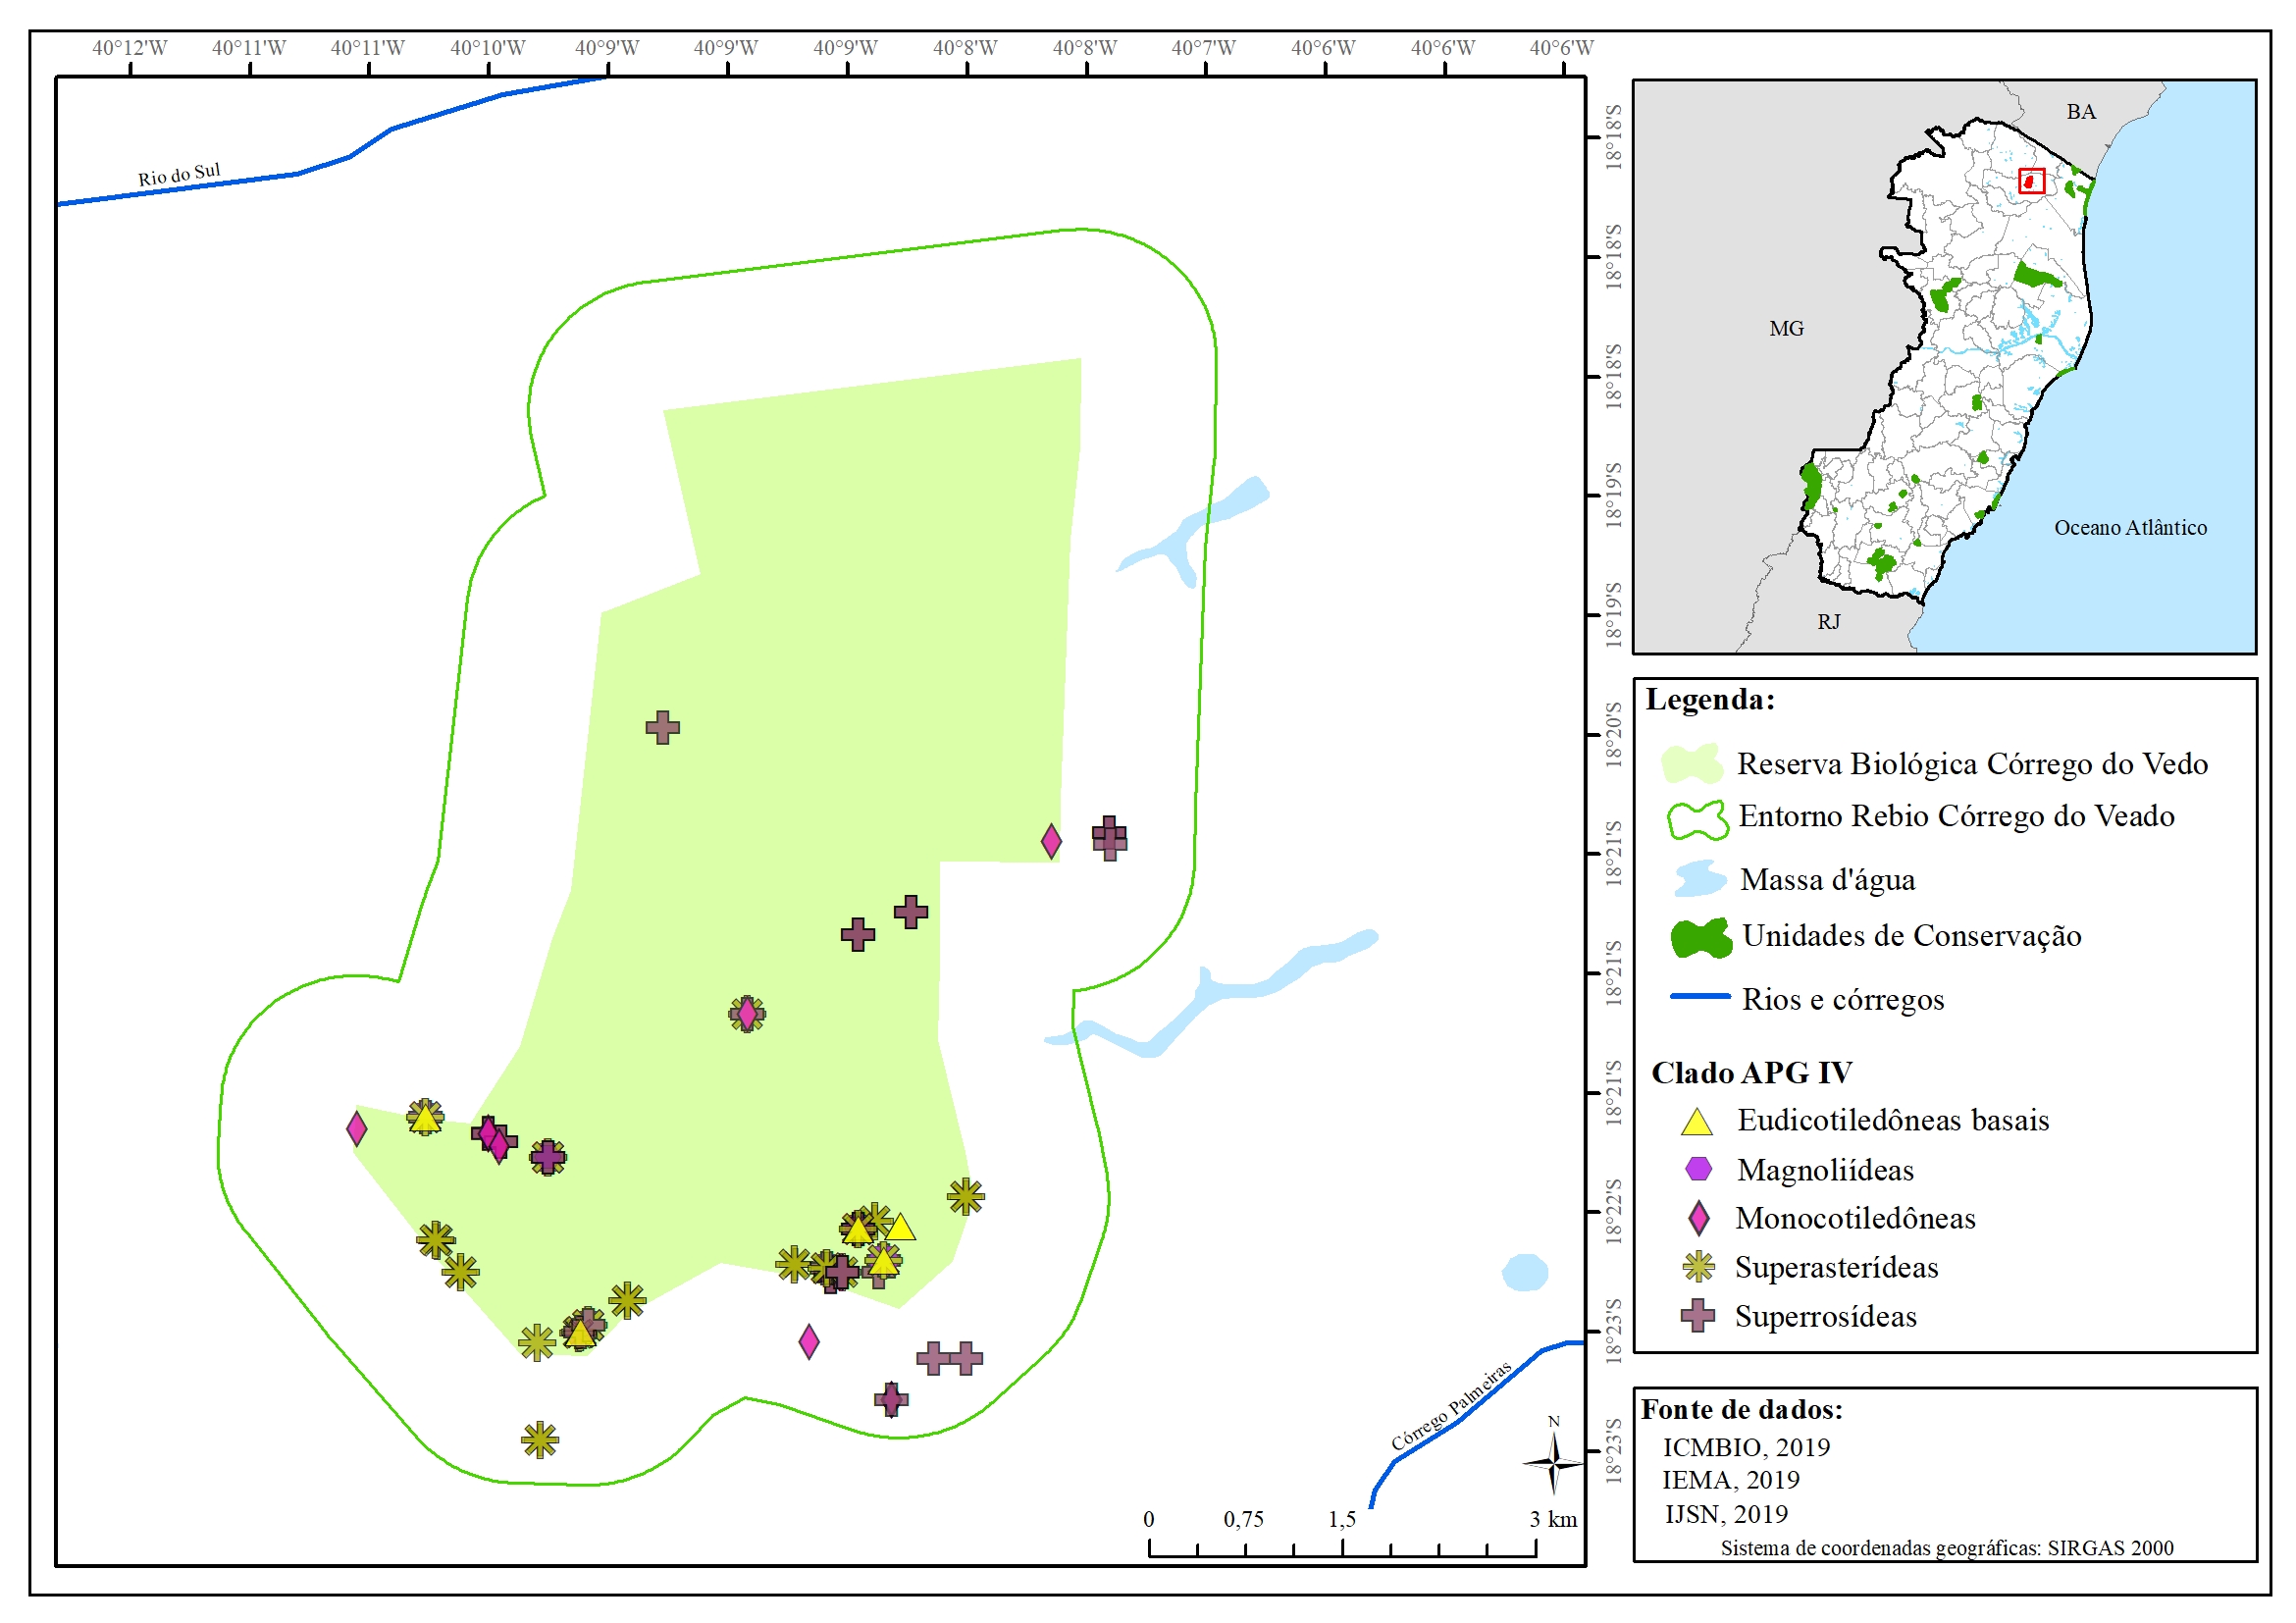Click the Clado APG IV heading
This screenshot has height=1623, width=2296.
[1751, 1072]
